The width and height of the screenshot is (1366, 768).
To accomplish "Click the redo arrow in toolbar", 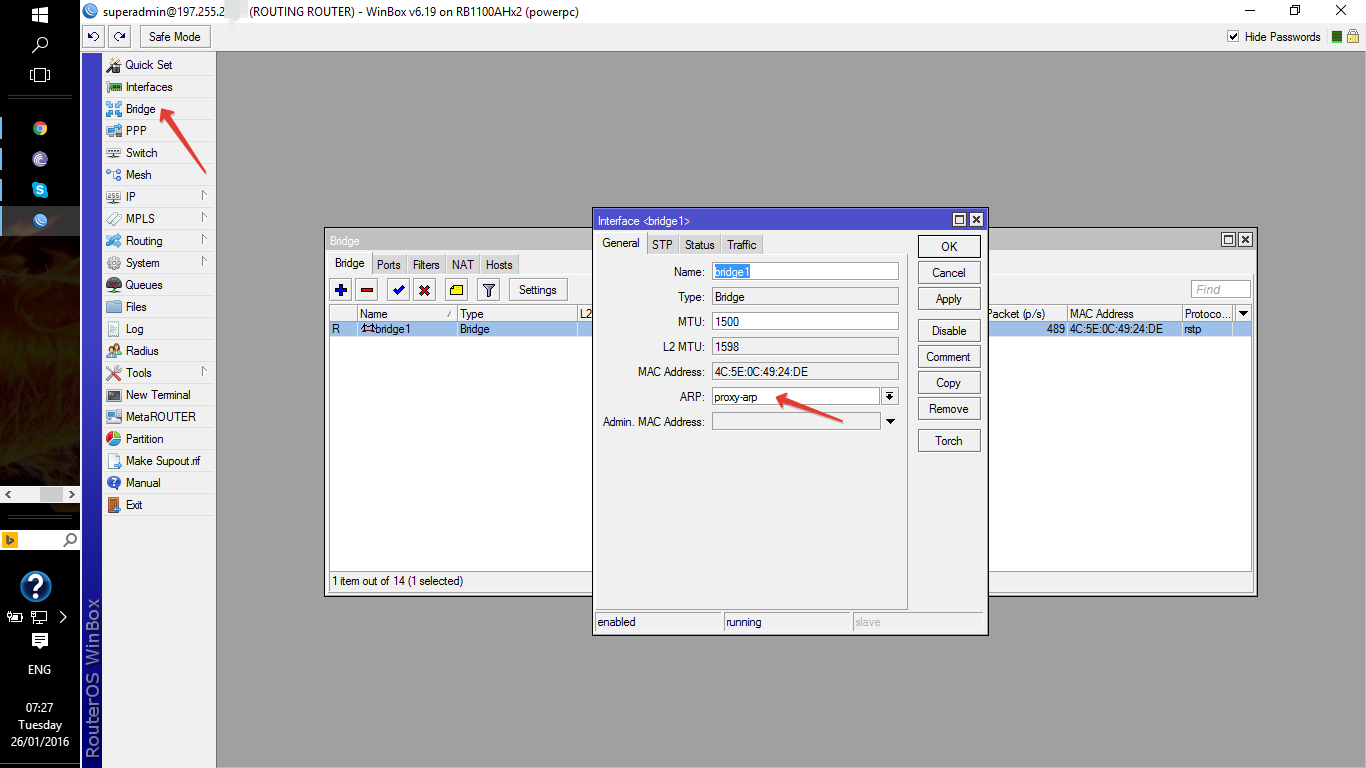I will coord(120,37).
